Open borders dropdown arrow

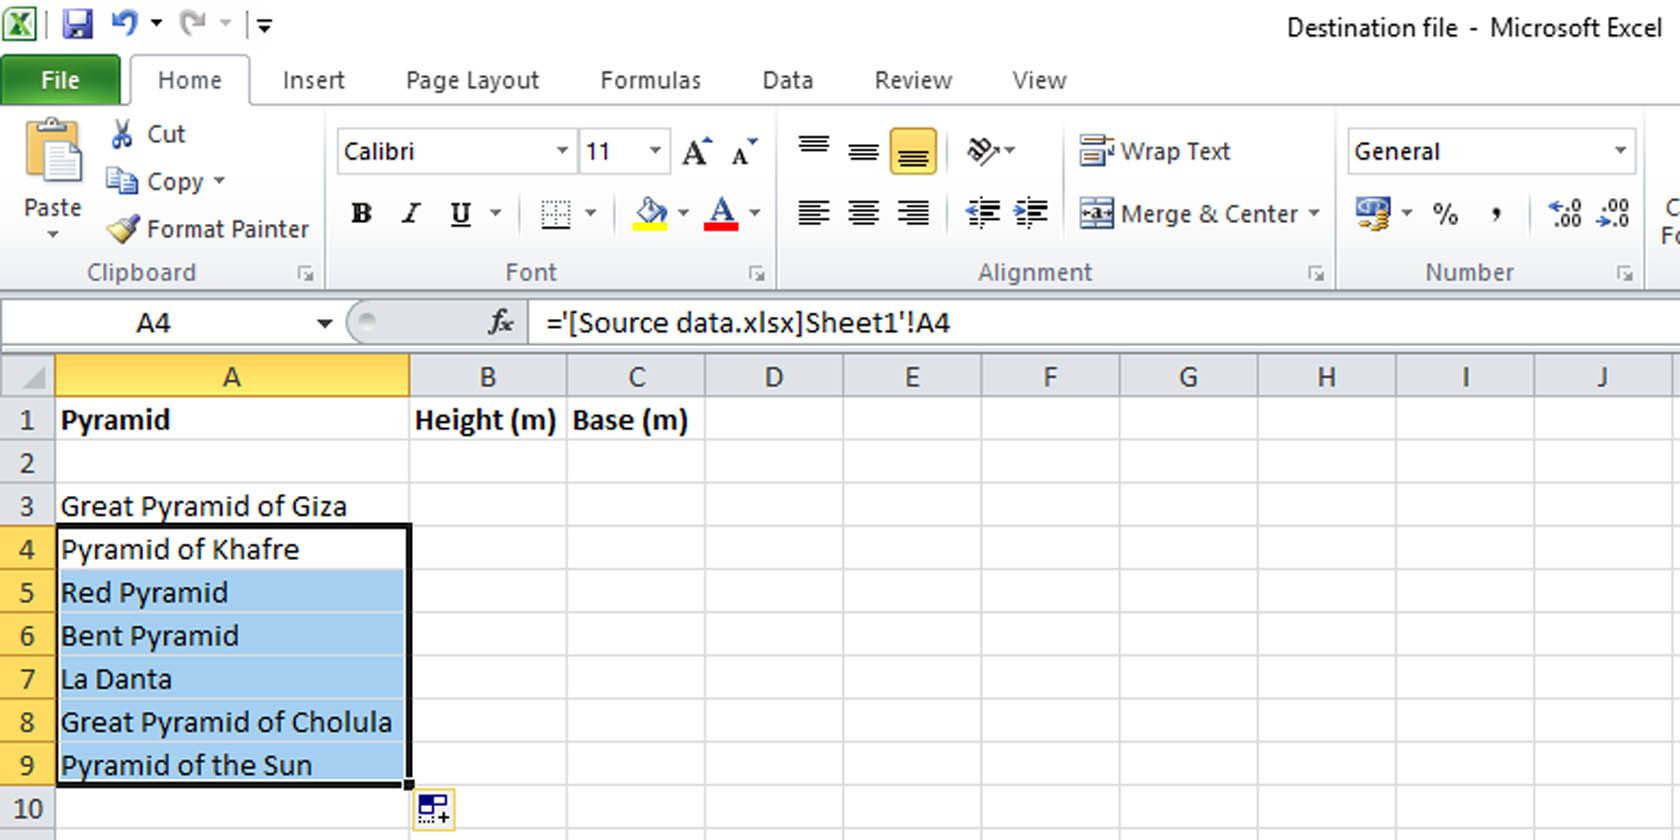591,213
